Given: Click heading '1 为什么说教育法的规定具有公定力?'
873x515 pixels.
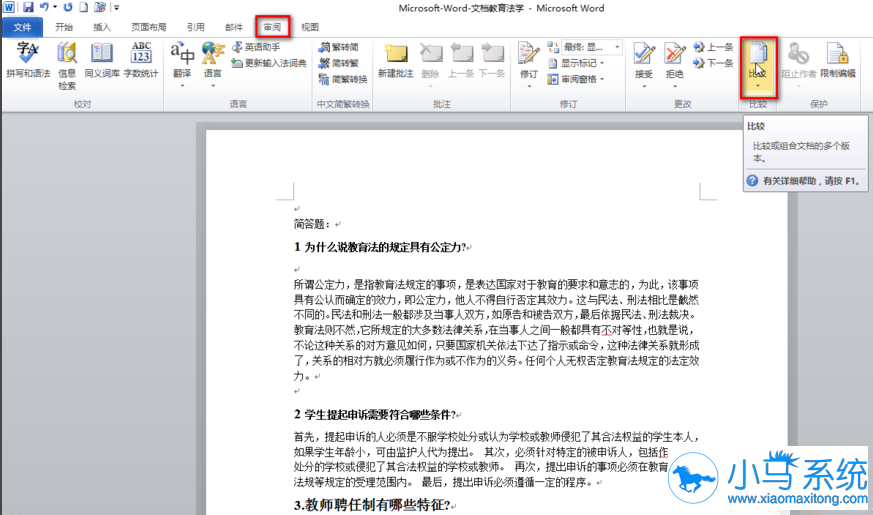Looking at the screenshot, I should 380,247.
